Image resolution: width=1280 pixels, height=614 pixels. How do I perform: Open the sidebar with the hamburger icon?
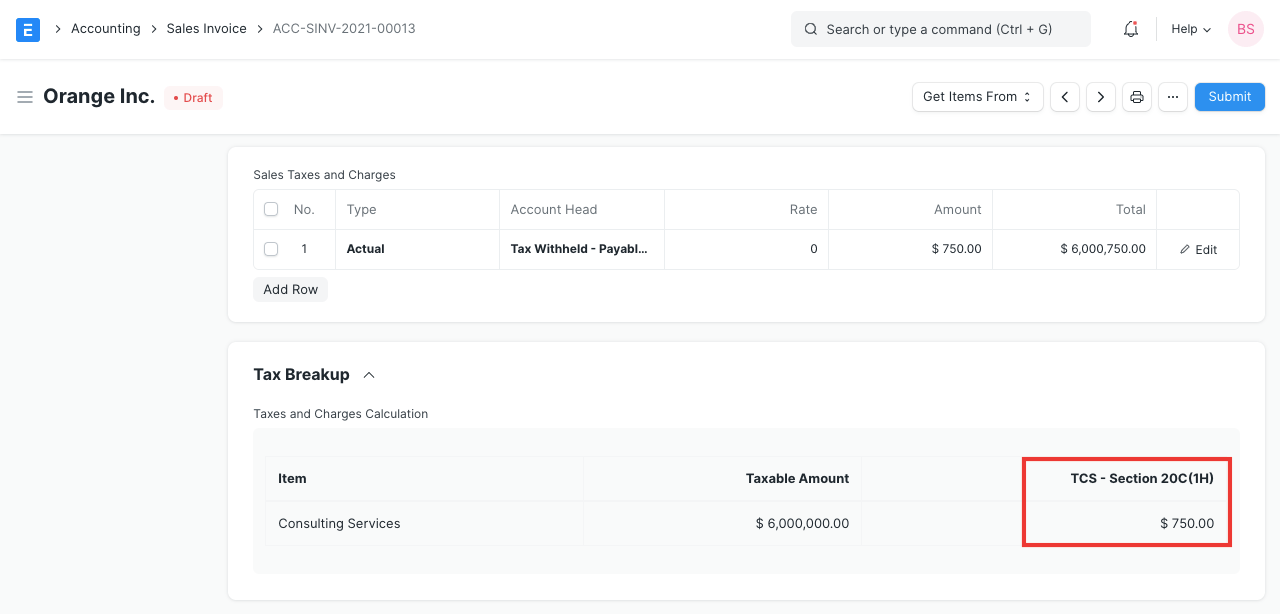click(x=25, y=97)
